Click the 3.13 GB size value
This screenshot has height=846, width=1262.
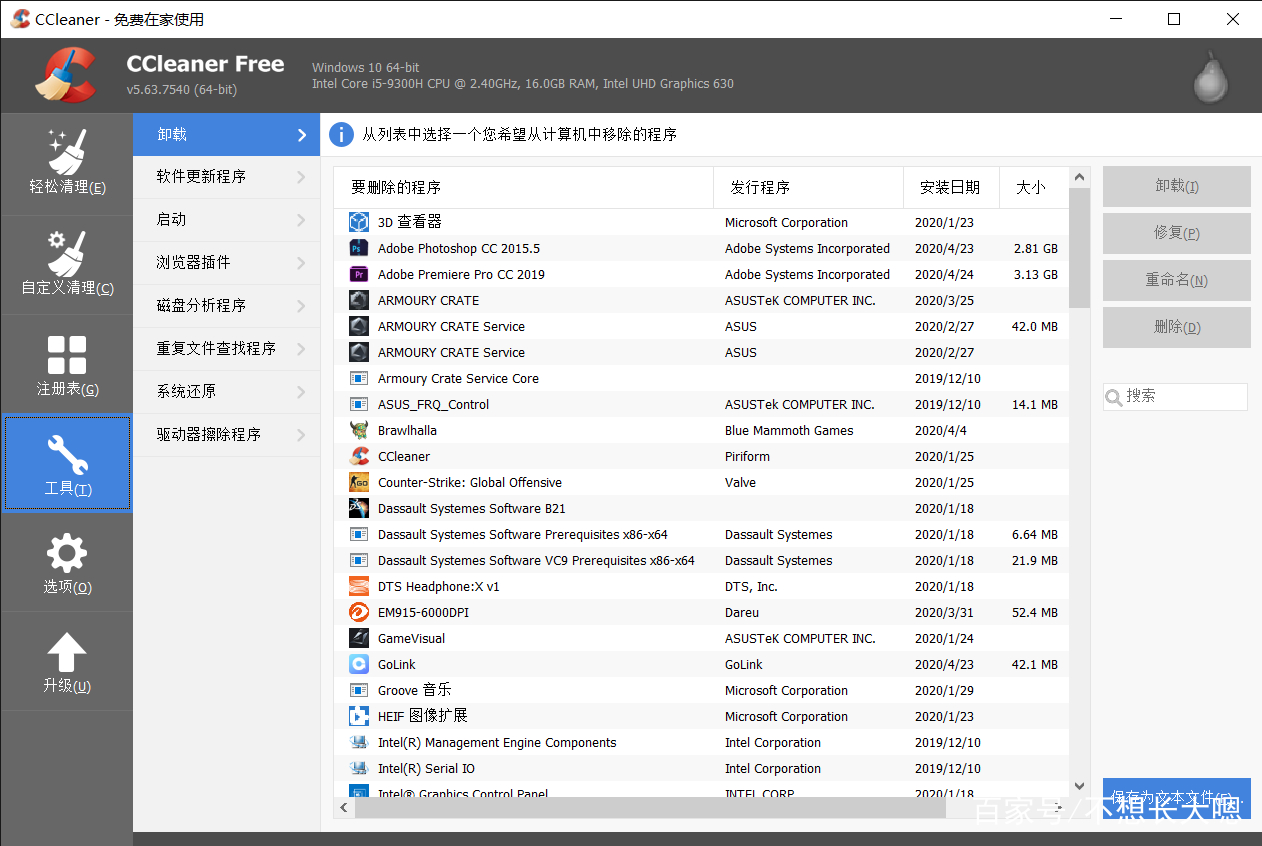pyautogui.click(x=1035, y=274)
